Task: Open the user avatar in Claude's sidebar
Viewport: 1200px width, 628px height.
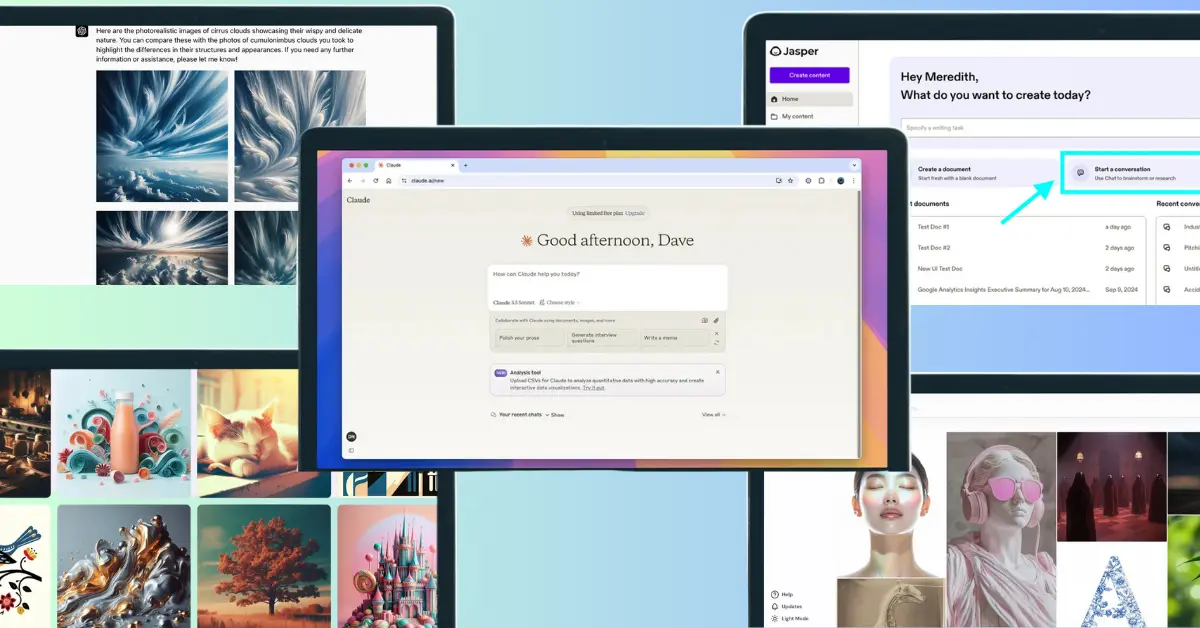Action: (x=351, y=436)
